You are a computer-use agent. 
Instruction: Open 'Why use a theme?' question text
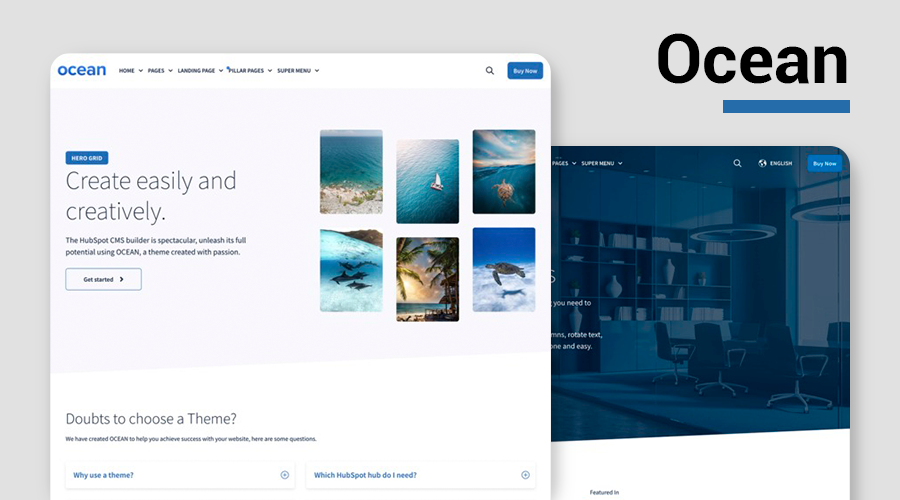click(103, 475)
